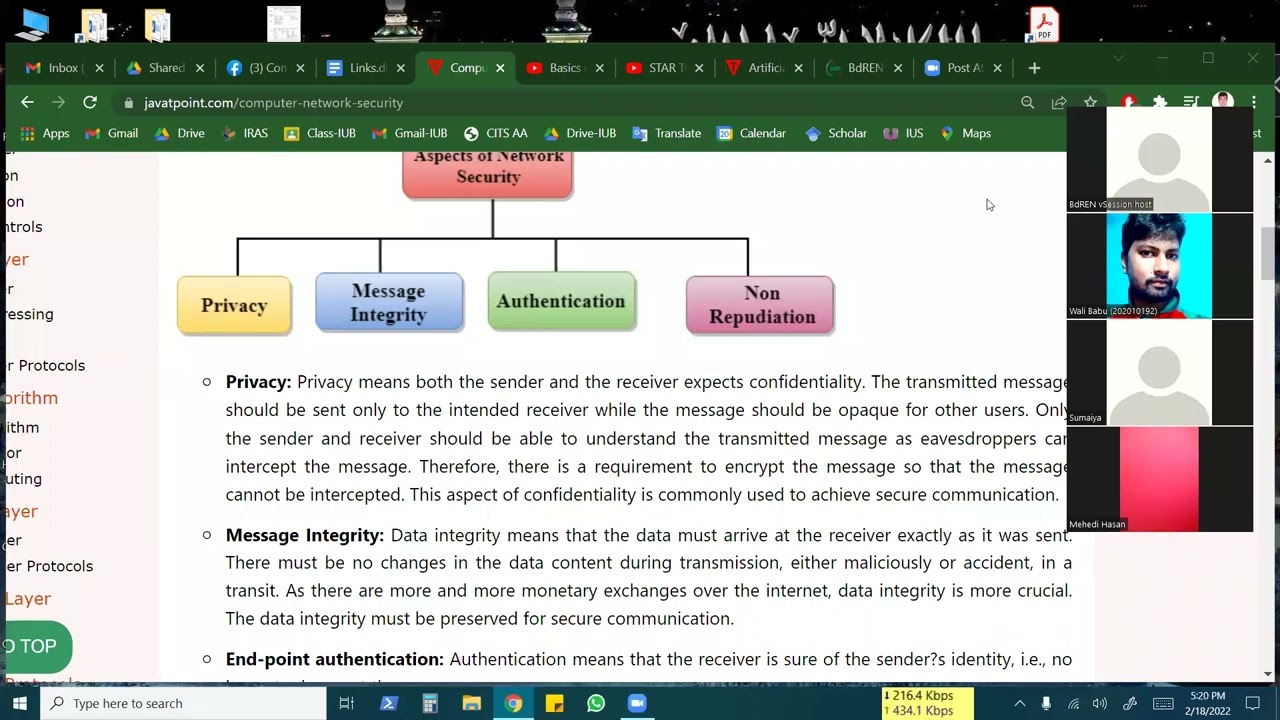Switch to the Shared Drive tab
The height and width of the screenshot is (720, 1280).
click(x=165, y=68)
